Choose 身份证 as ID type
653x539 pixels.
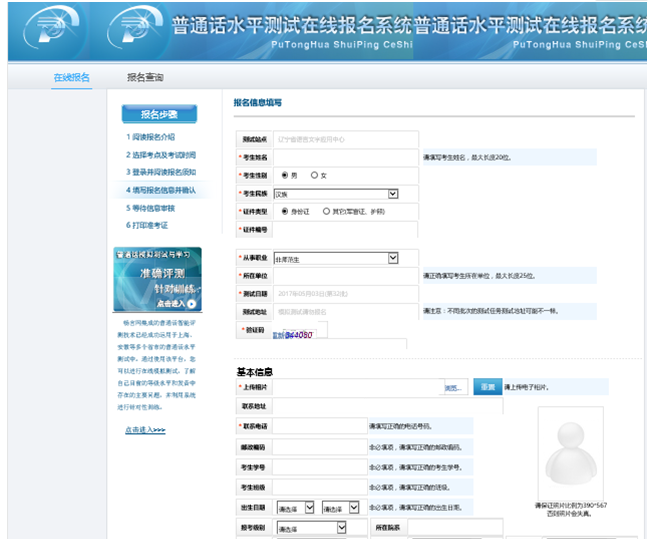pyautogui.click(x=283, y=211)
